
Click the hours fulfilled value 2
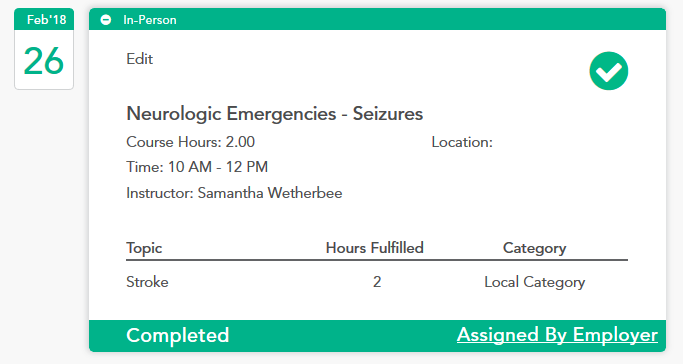(377, 282)
